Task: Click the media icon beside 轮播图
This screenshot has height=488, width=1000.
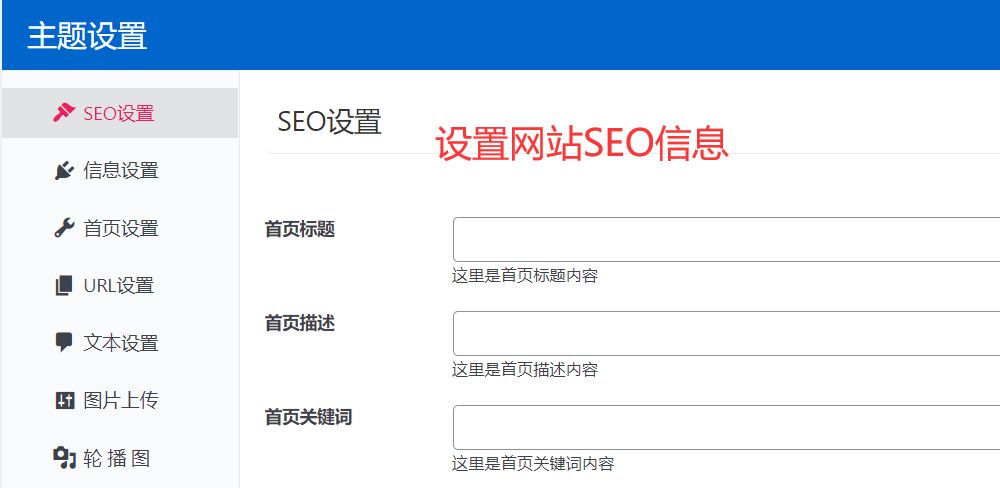Action: pyautogui.click(x=64, y=459)
